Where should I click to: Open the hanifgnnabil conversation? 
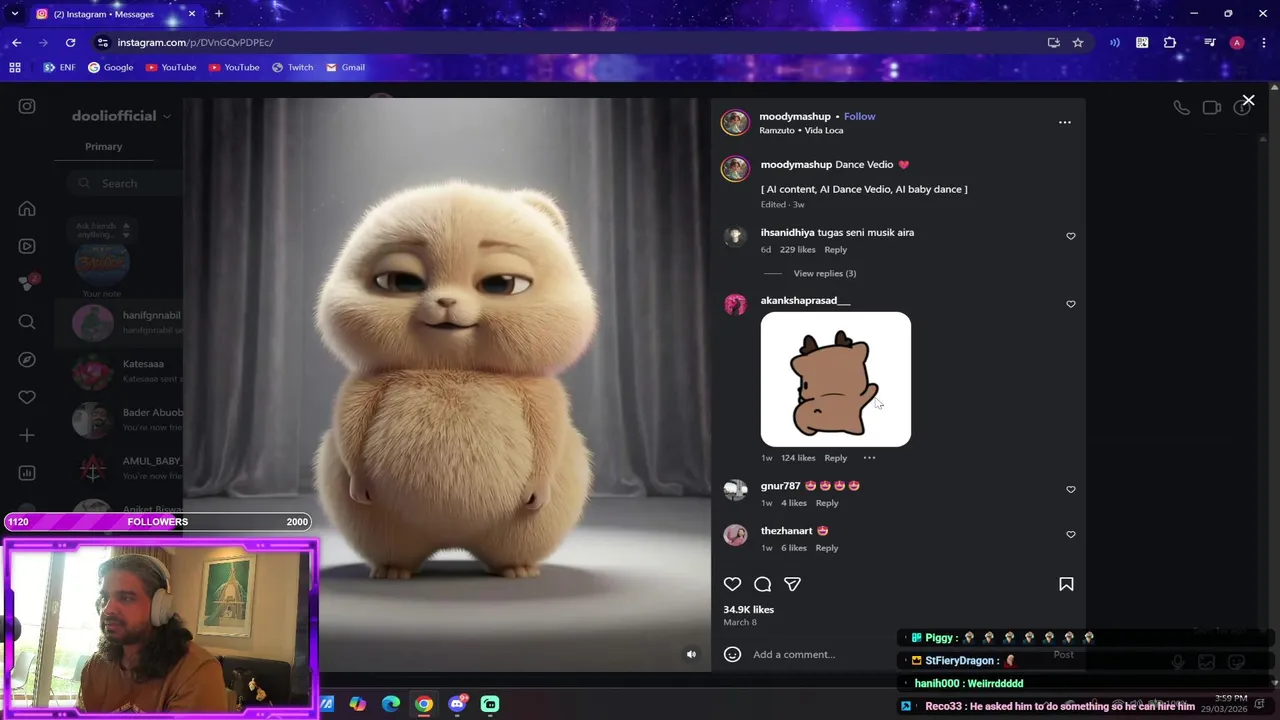[120, 322]
